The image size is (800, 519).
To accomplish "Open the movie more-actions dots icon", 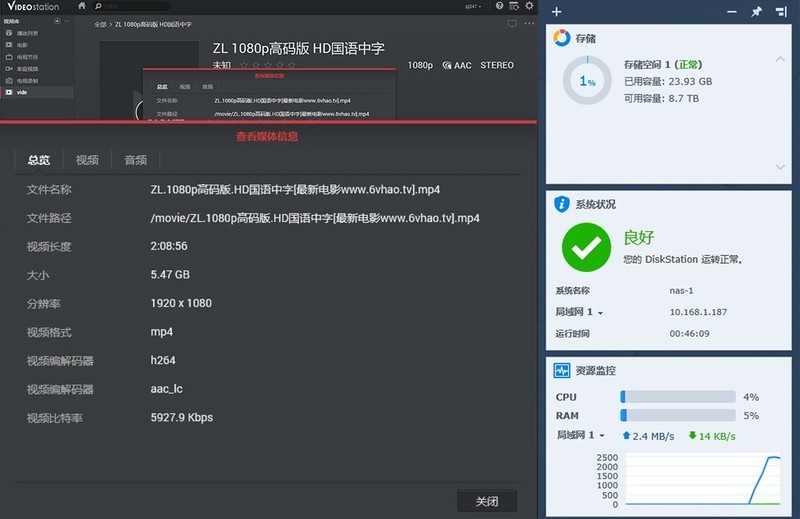I will 529,23.
